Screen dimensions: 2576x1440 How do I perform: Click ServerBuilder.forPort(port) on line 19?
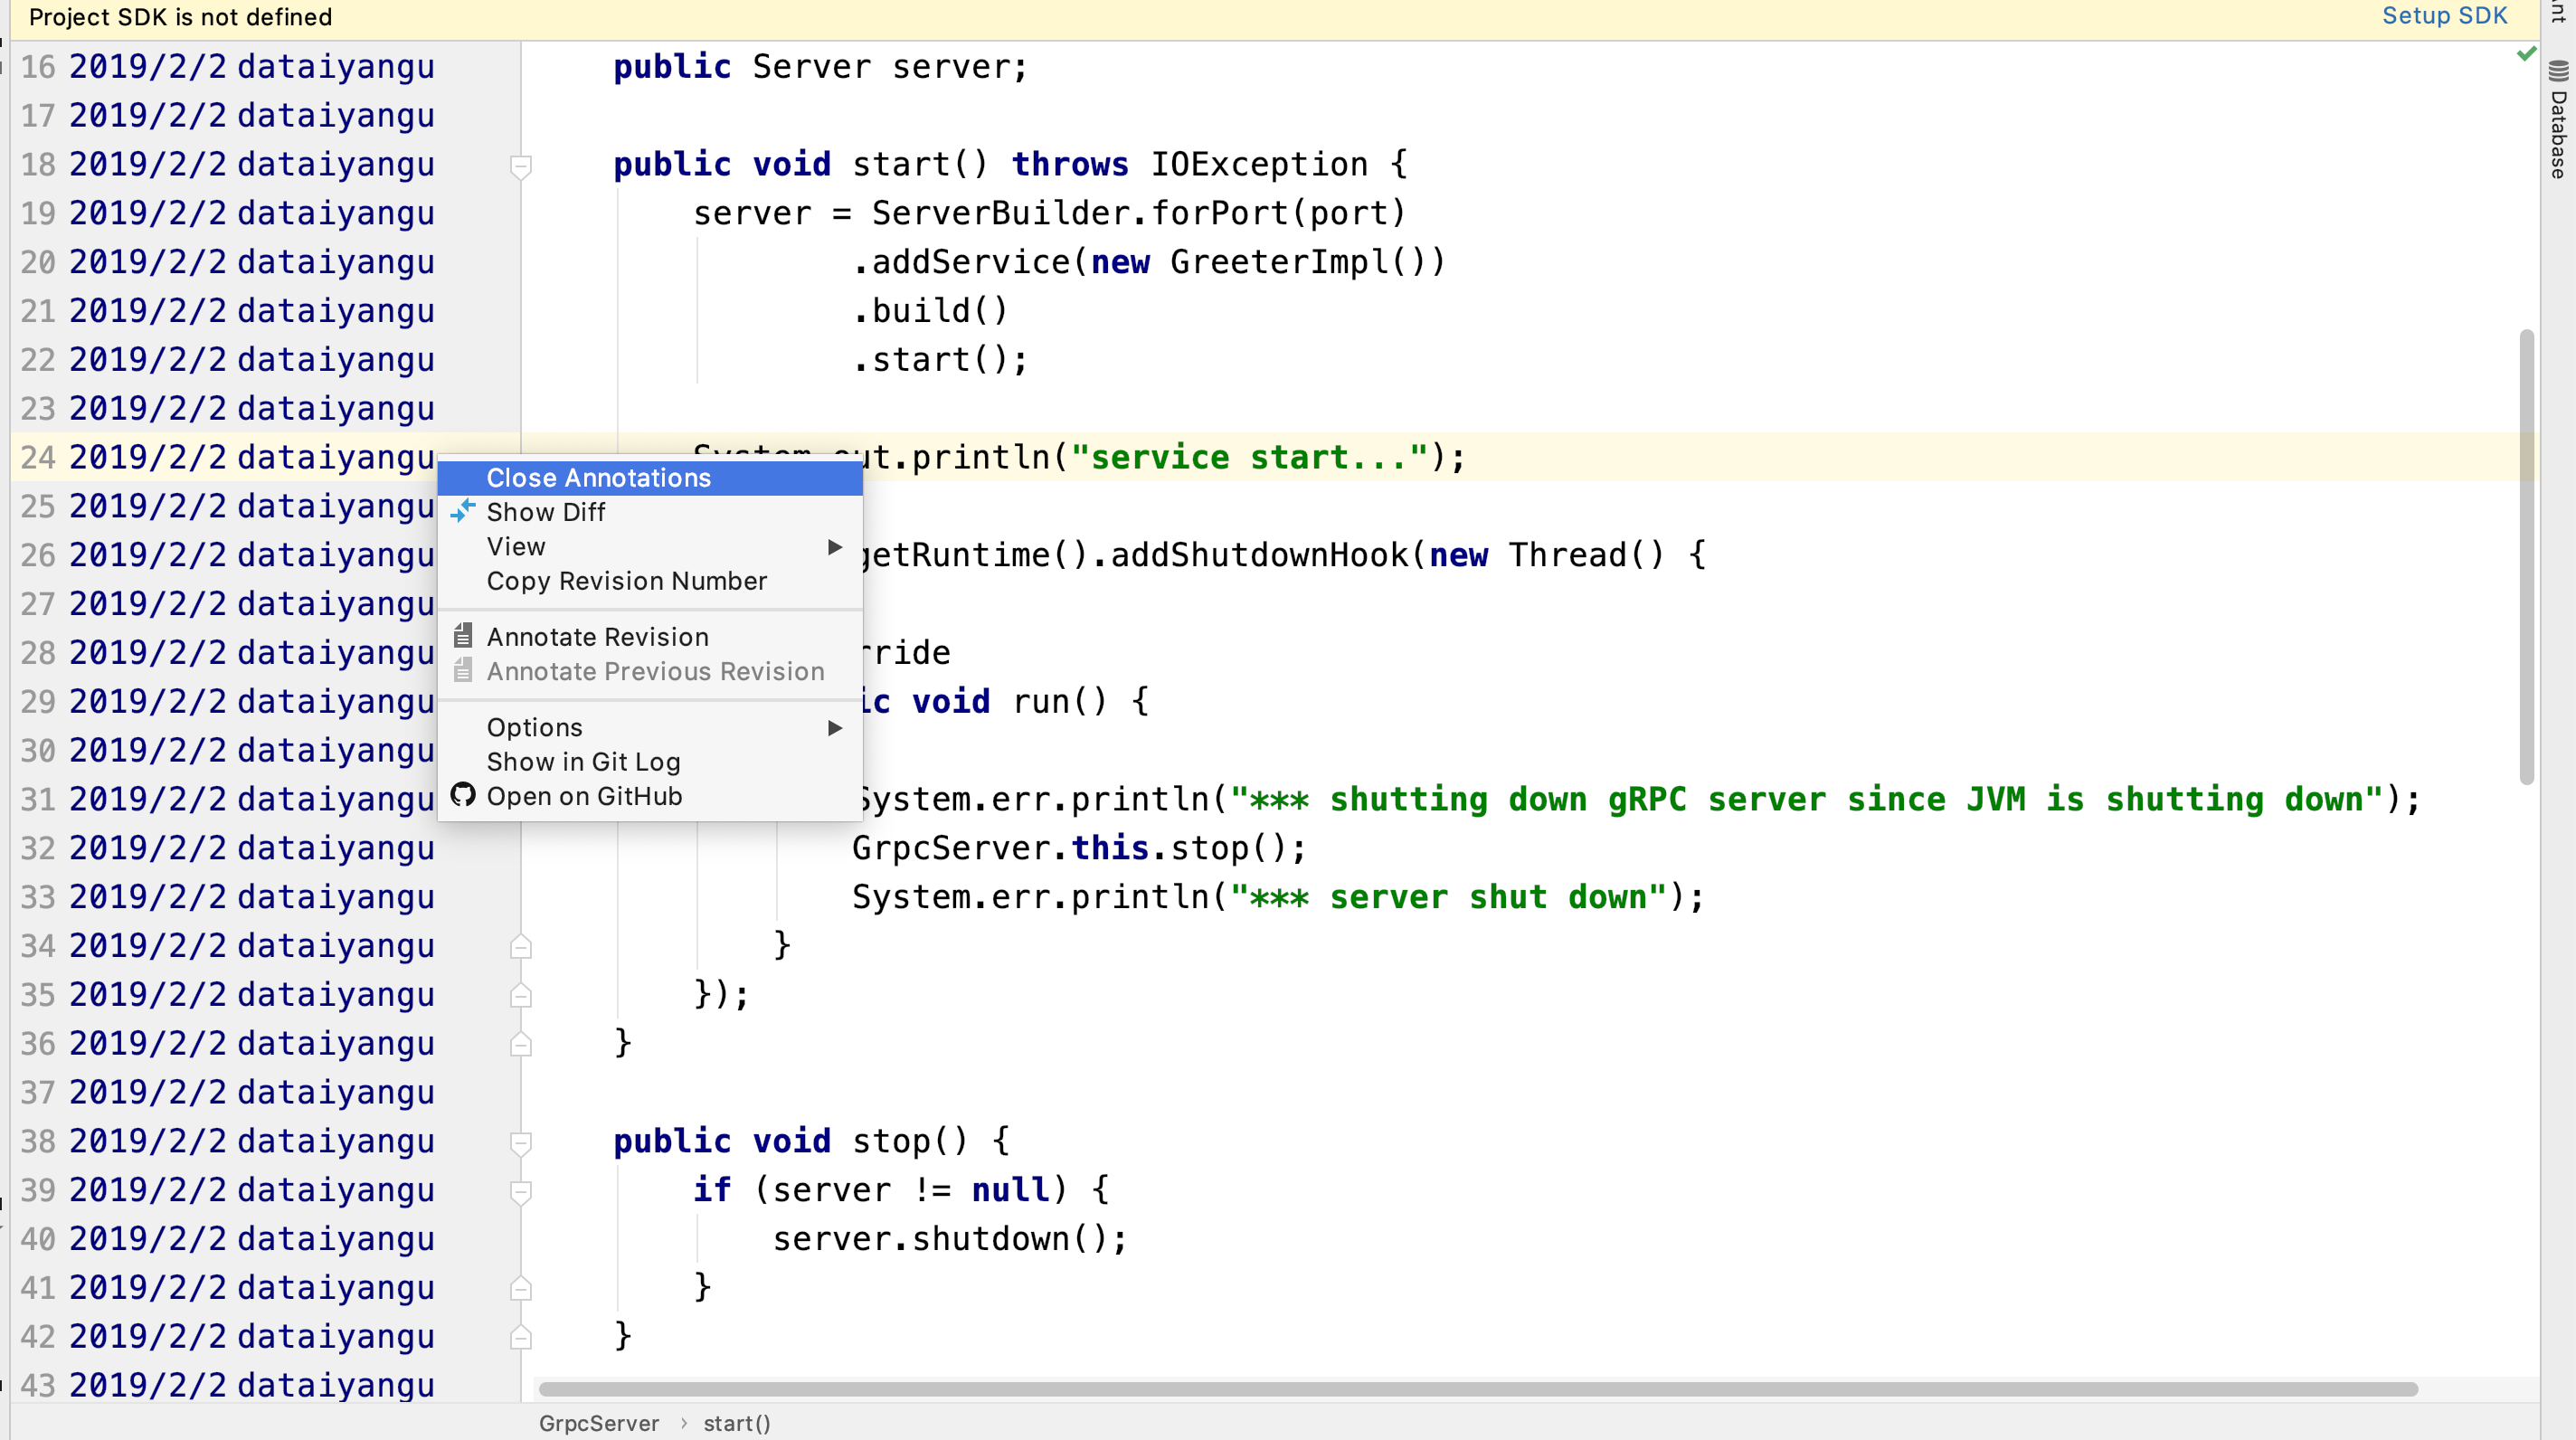[x=1138, y=213]
